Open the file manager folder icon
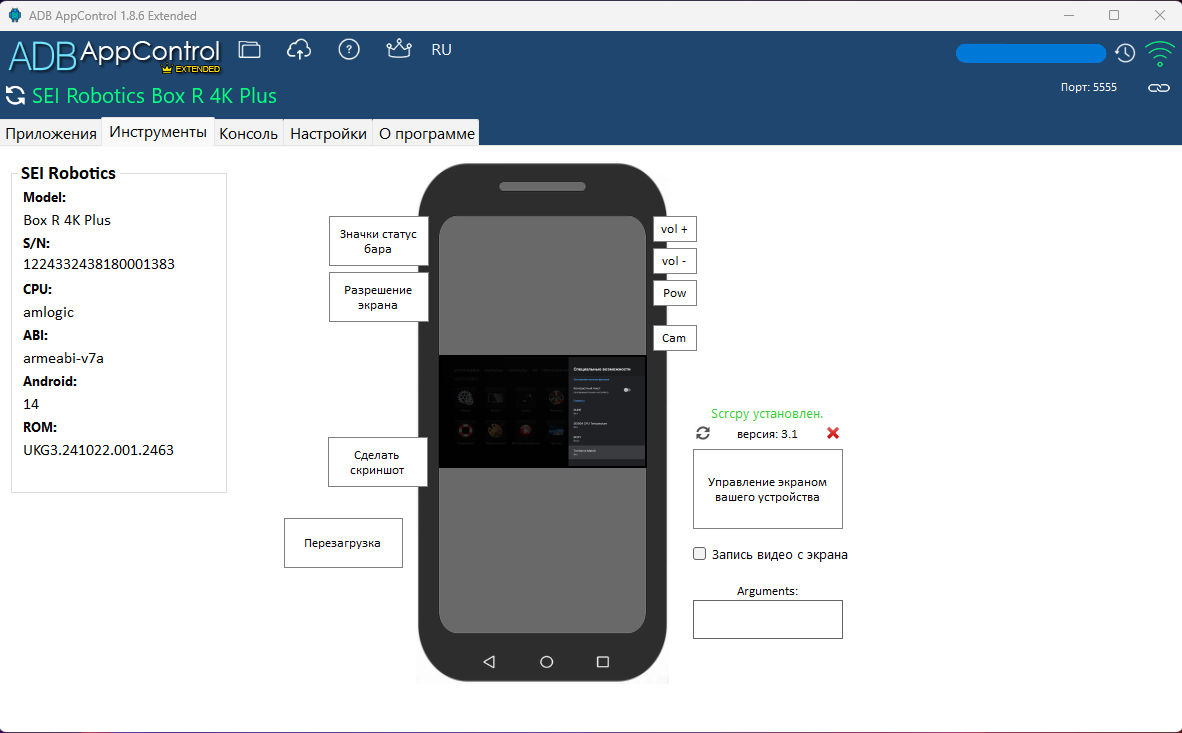This screenshot has height=733, width=1182. (250, 50)
